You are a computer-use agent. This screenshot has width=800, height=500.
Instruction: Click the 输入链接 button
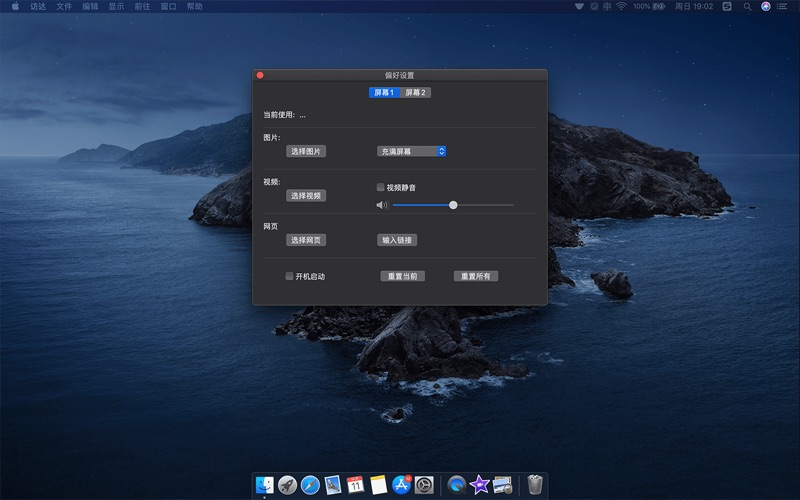[x=397, y=240]
